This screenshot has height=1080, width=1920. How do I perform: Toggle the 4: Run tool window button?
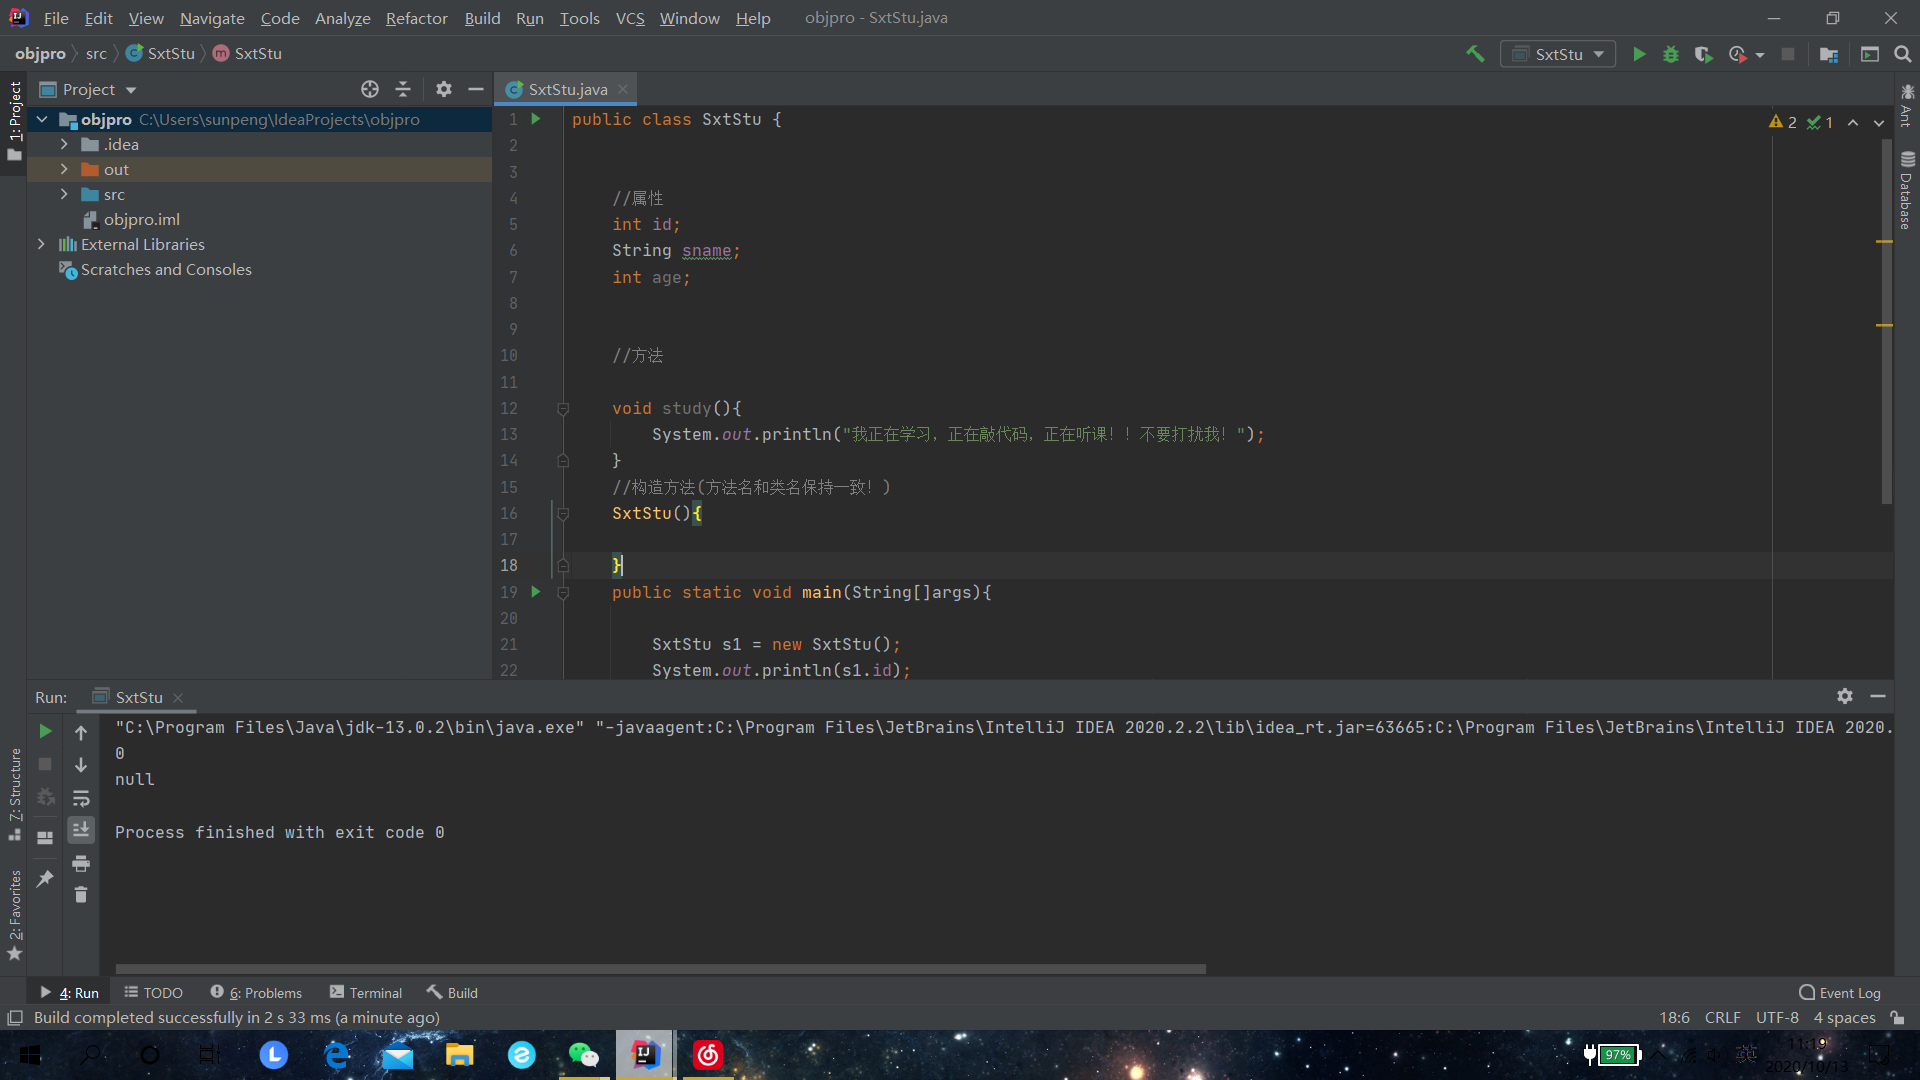(69, 992)
